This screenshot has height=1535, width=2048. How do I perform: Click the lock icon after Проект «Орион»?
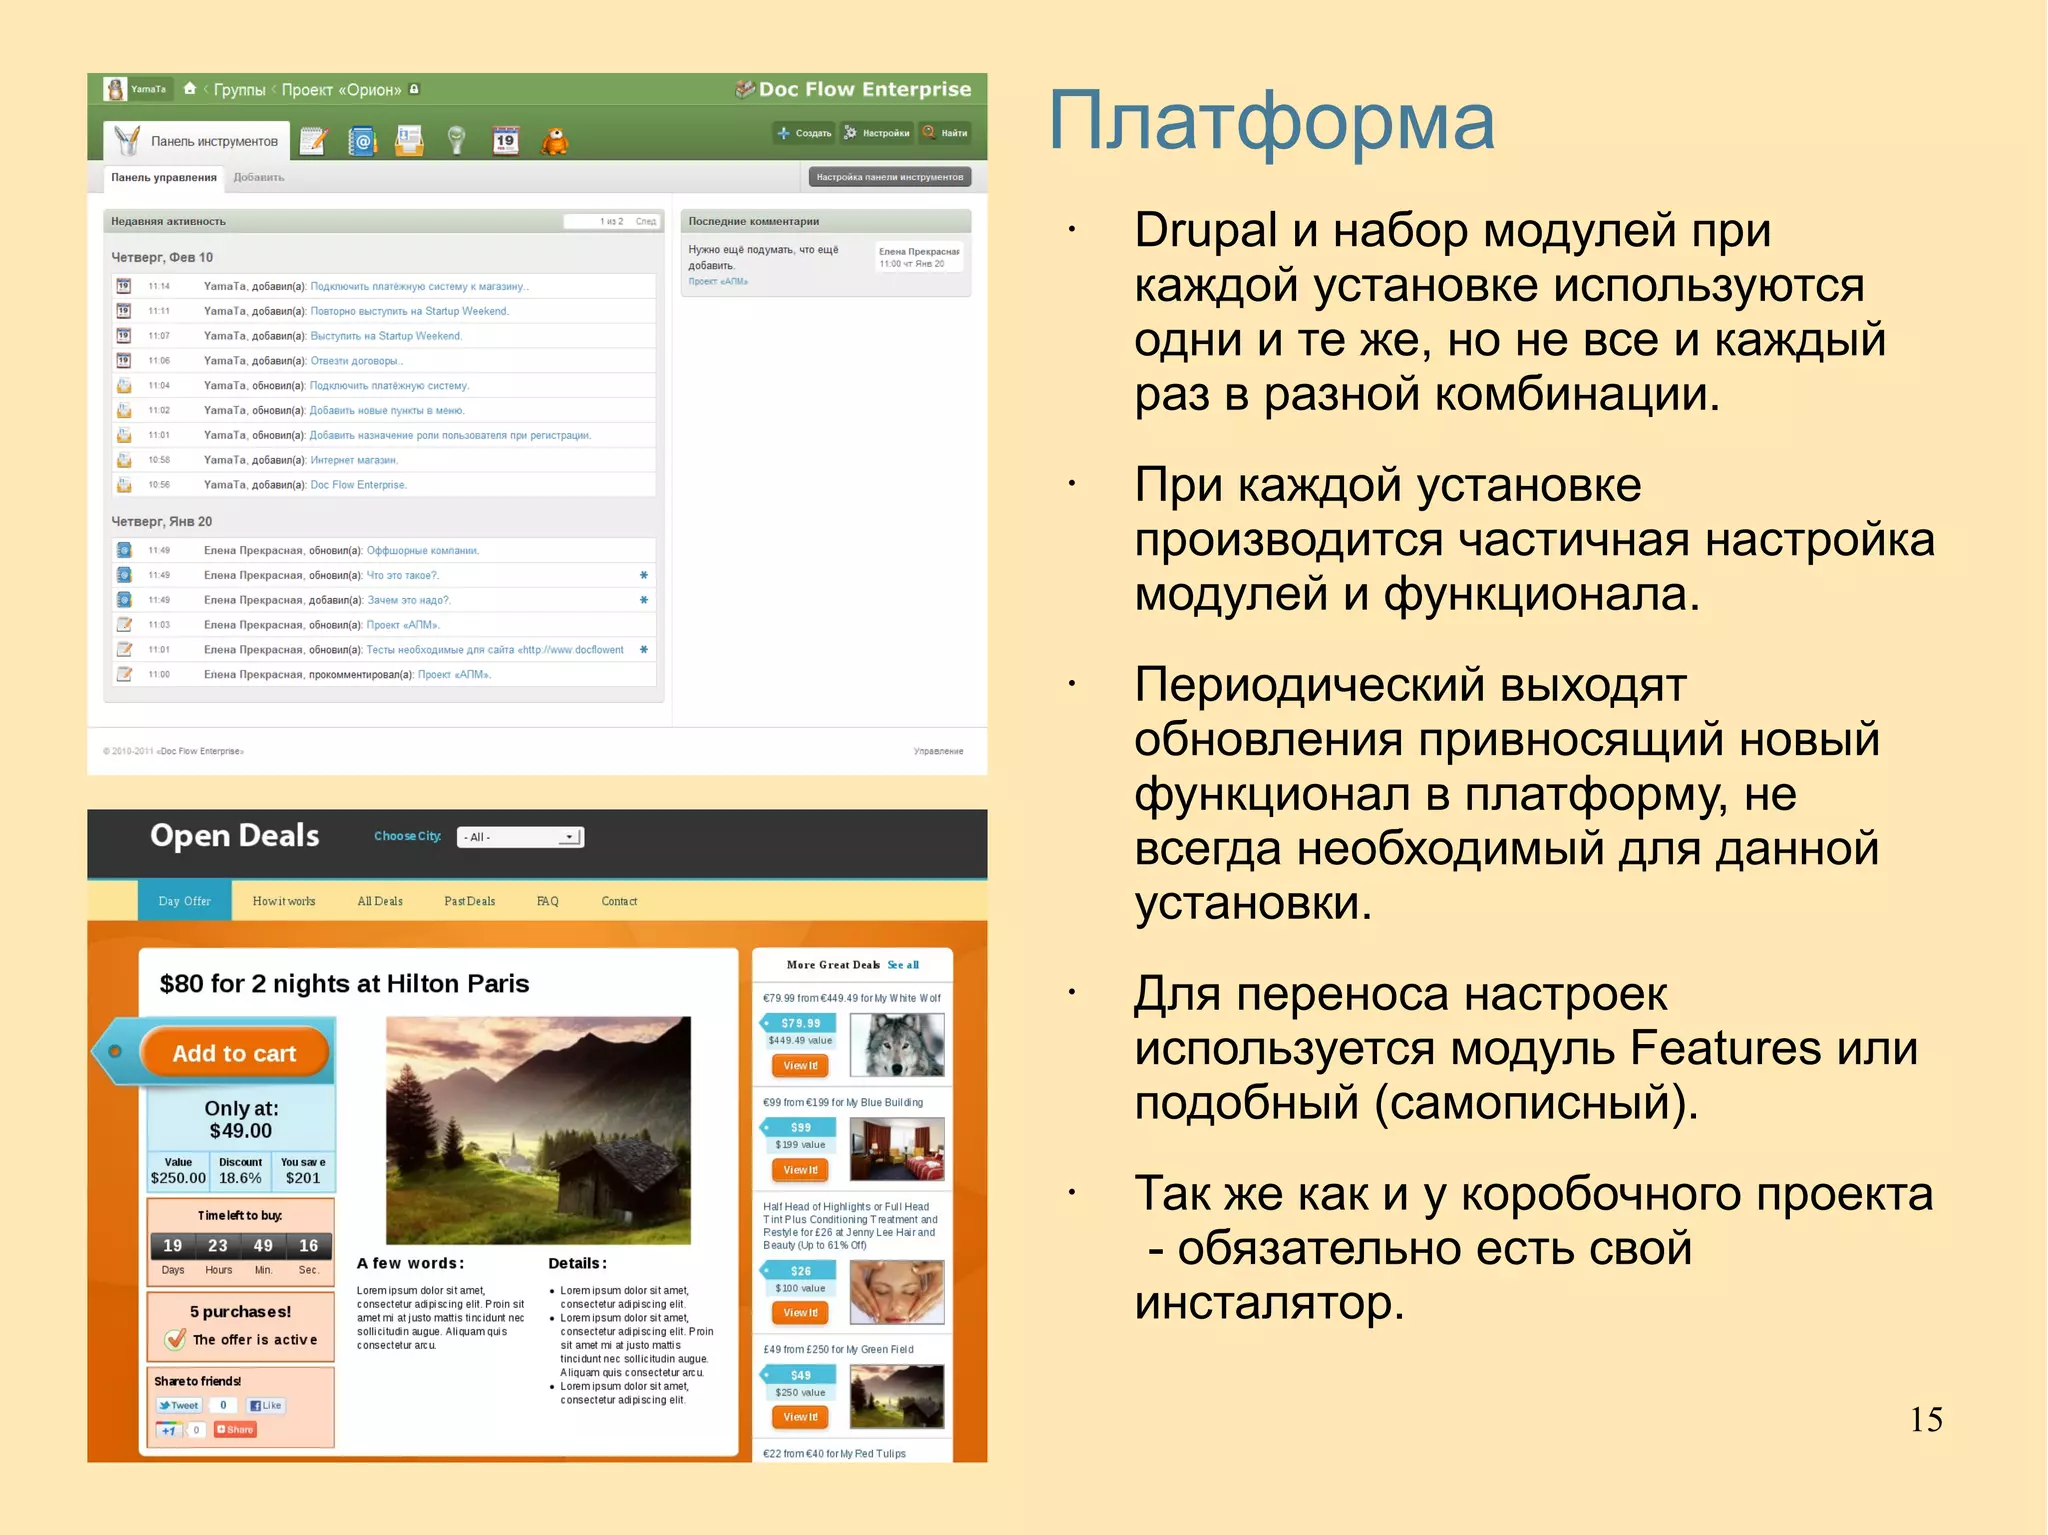click(414, 89)
